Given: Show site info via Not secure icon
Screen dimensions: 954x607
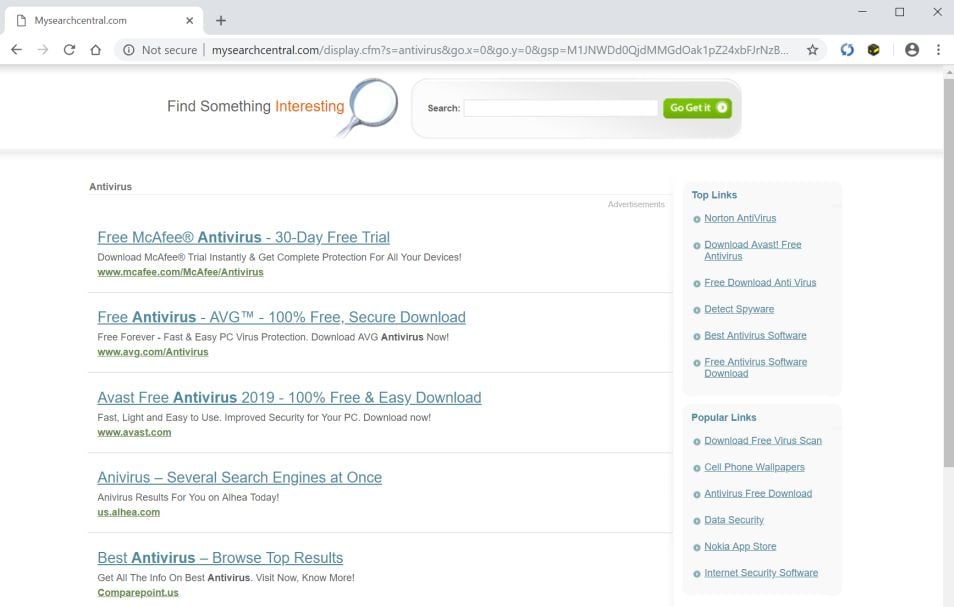Looking at the screenshot, I should (128, 50).
